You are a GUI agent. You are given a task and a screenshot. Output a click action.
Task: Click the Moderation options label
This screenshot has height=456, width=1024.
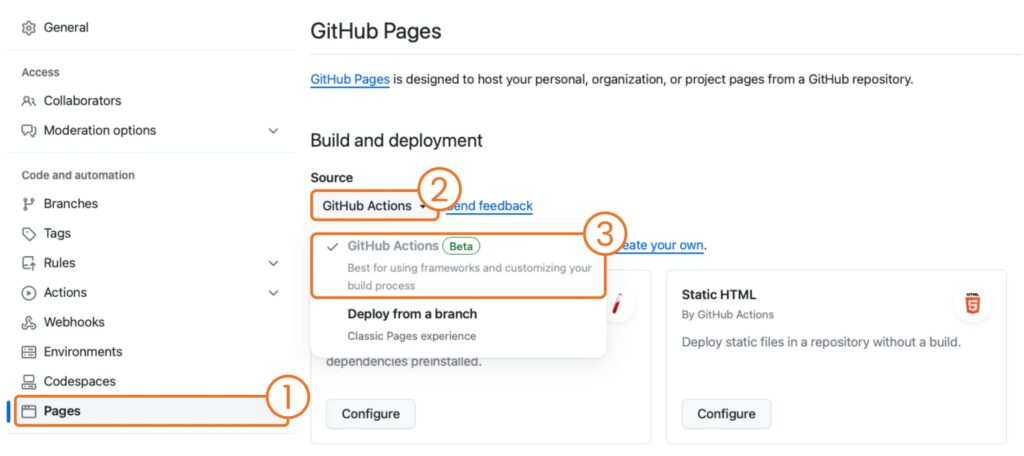pyautogui.click(x=100, y=131)
